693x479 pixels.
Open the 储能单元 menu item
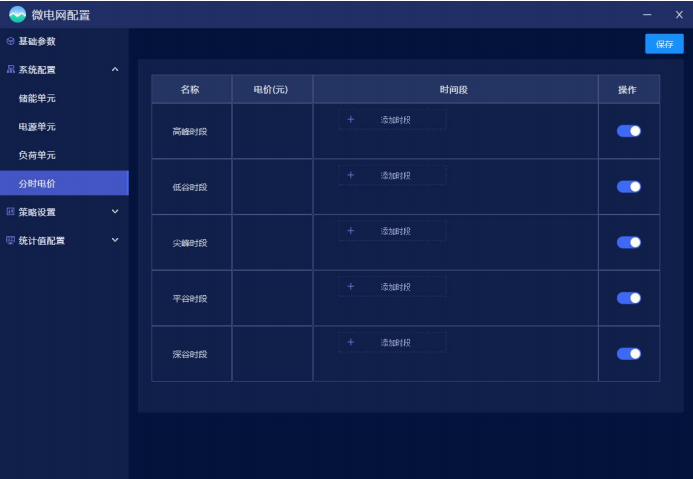click(x=38, y=99)
